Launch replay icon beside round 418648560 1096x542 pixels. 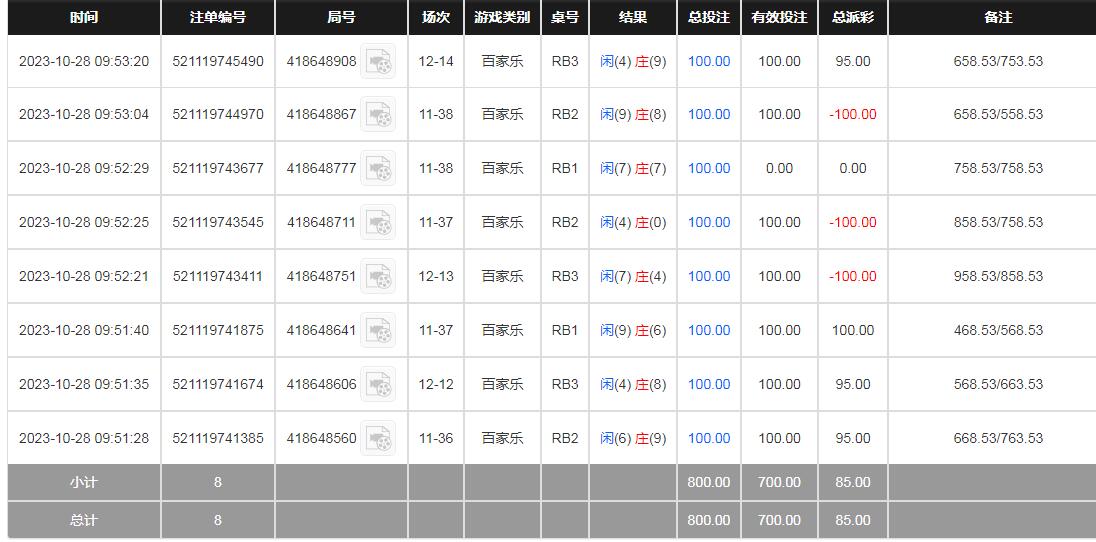pyautogui.click(x=378, y=439)
